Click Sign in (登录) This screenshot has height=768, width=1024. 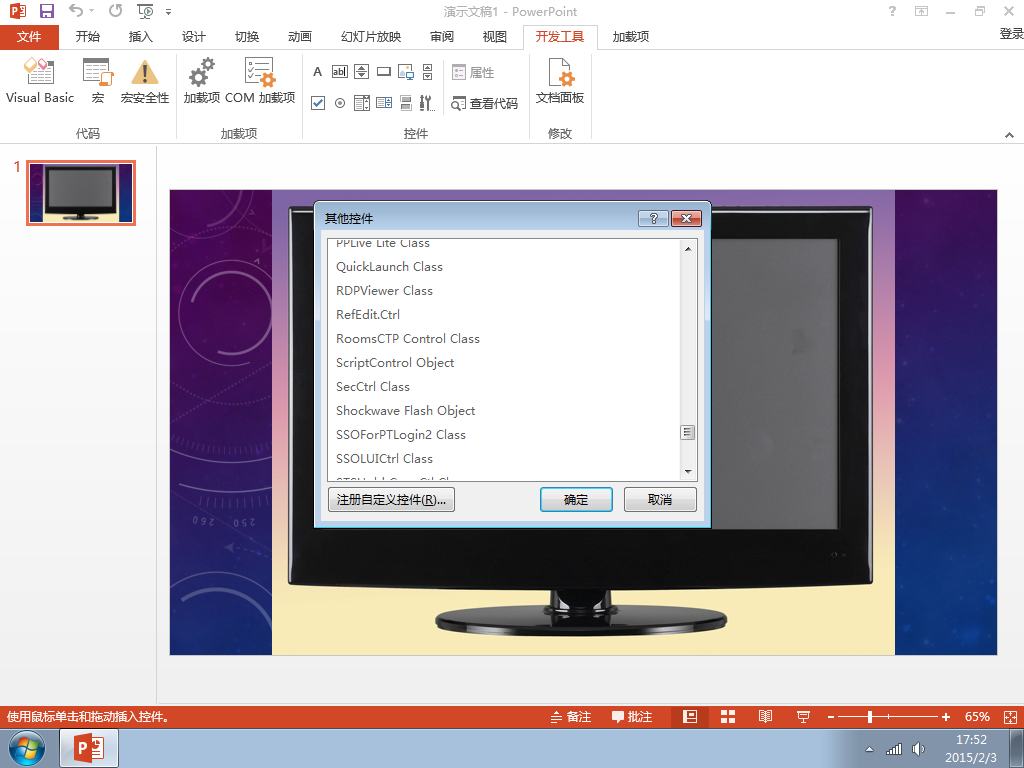point(1011,34)
